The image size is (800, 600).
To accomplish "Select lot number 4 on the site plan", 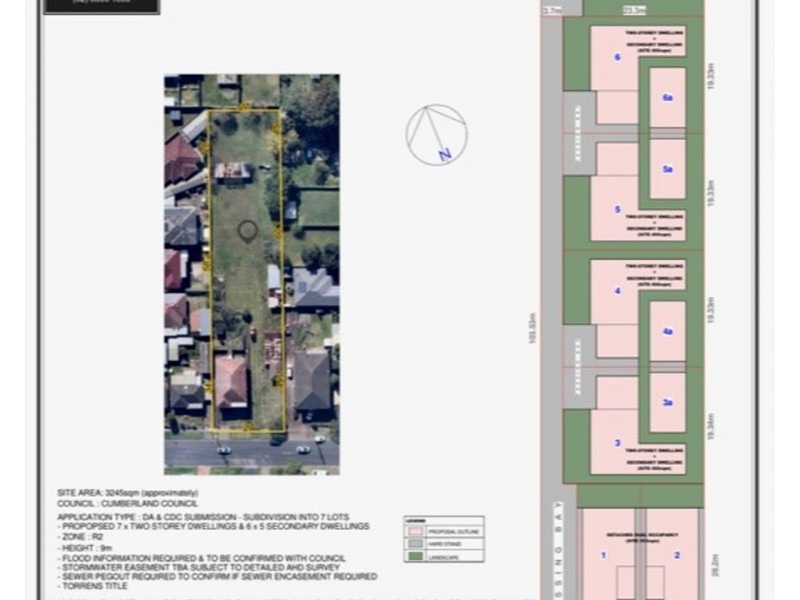I will [x=618, y=291].
